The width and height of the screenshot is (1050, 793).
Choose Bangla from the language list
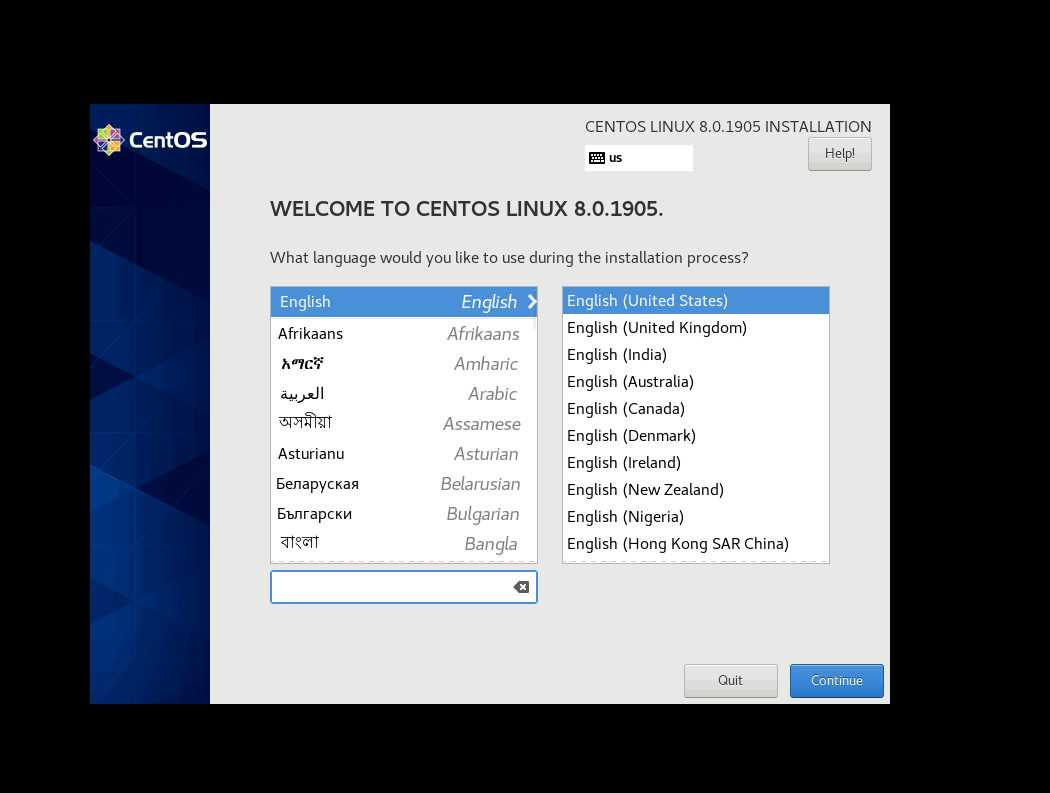[404, 544]
